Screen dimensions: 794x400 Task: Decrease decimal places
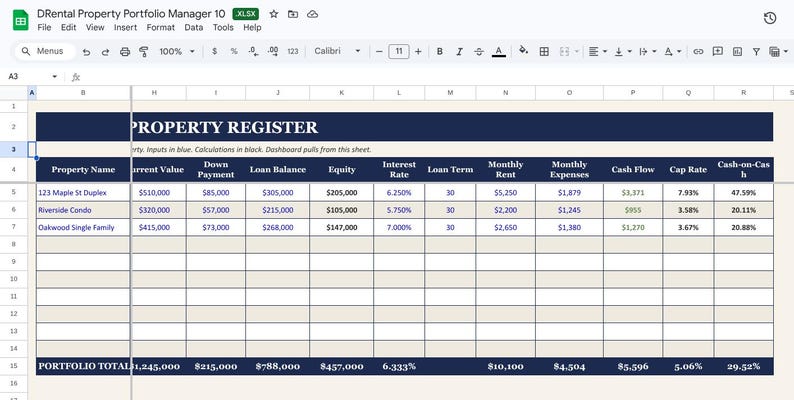click(x=253, y=51)
